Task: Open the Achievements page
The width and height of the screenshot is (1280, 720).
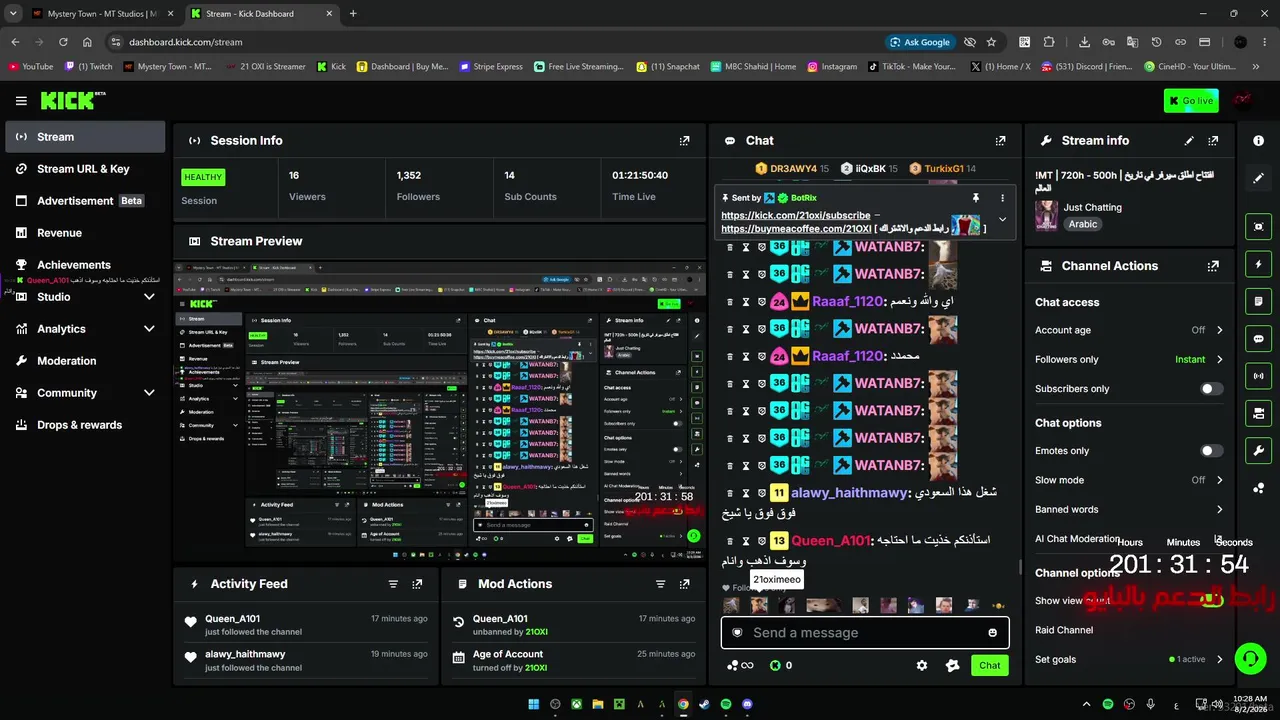Action: (x=85, y=265)
